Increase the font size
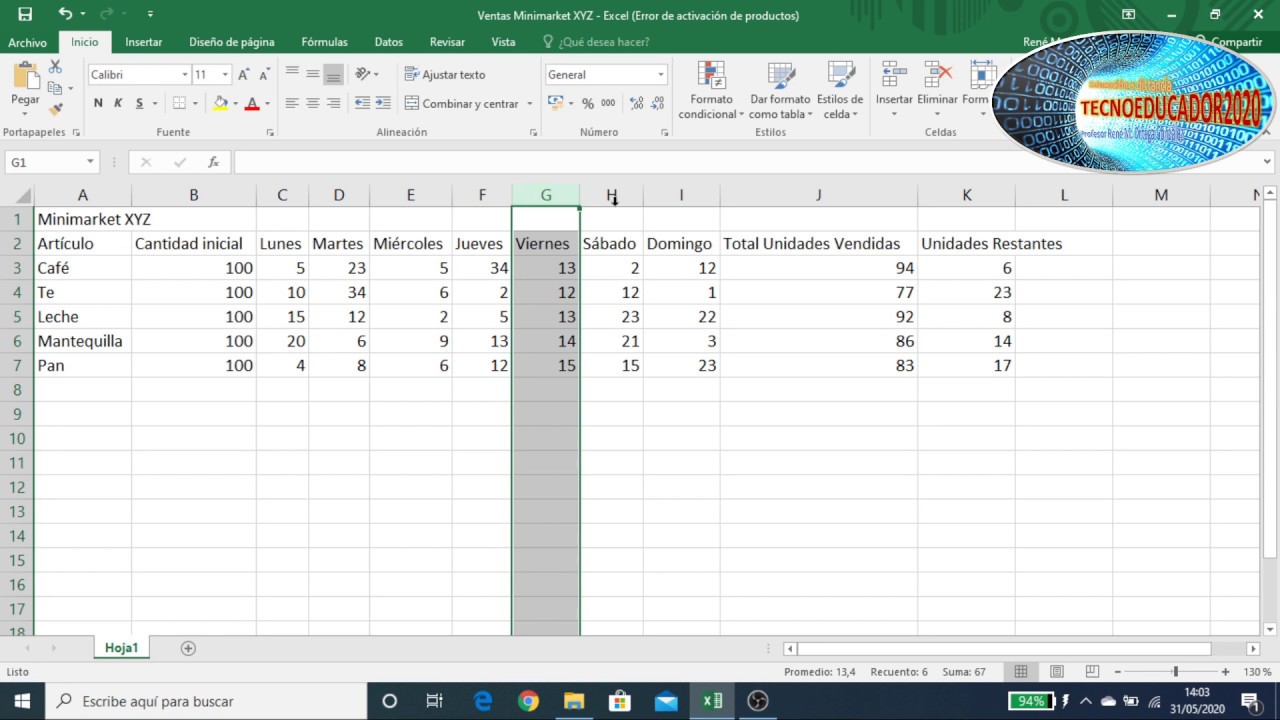 click(x=244, y=75)
